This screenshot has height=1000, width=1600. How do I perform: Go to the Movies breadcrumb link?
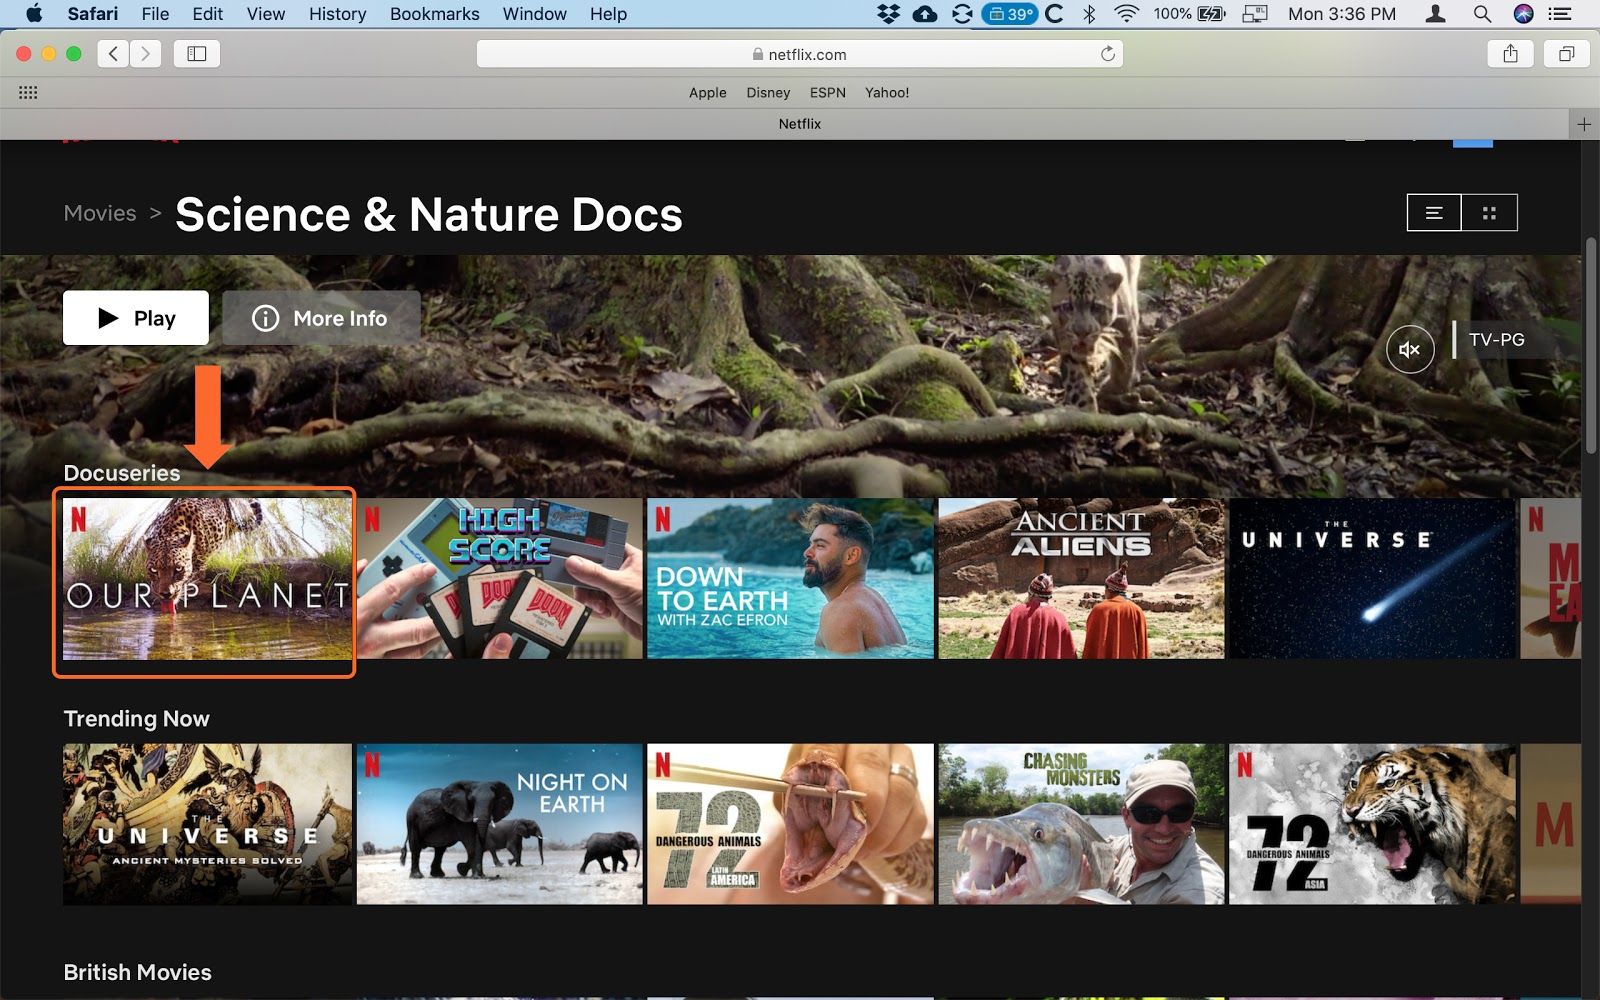(x=100, y=213)
